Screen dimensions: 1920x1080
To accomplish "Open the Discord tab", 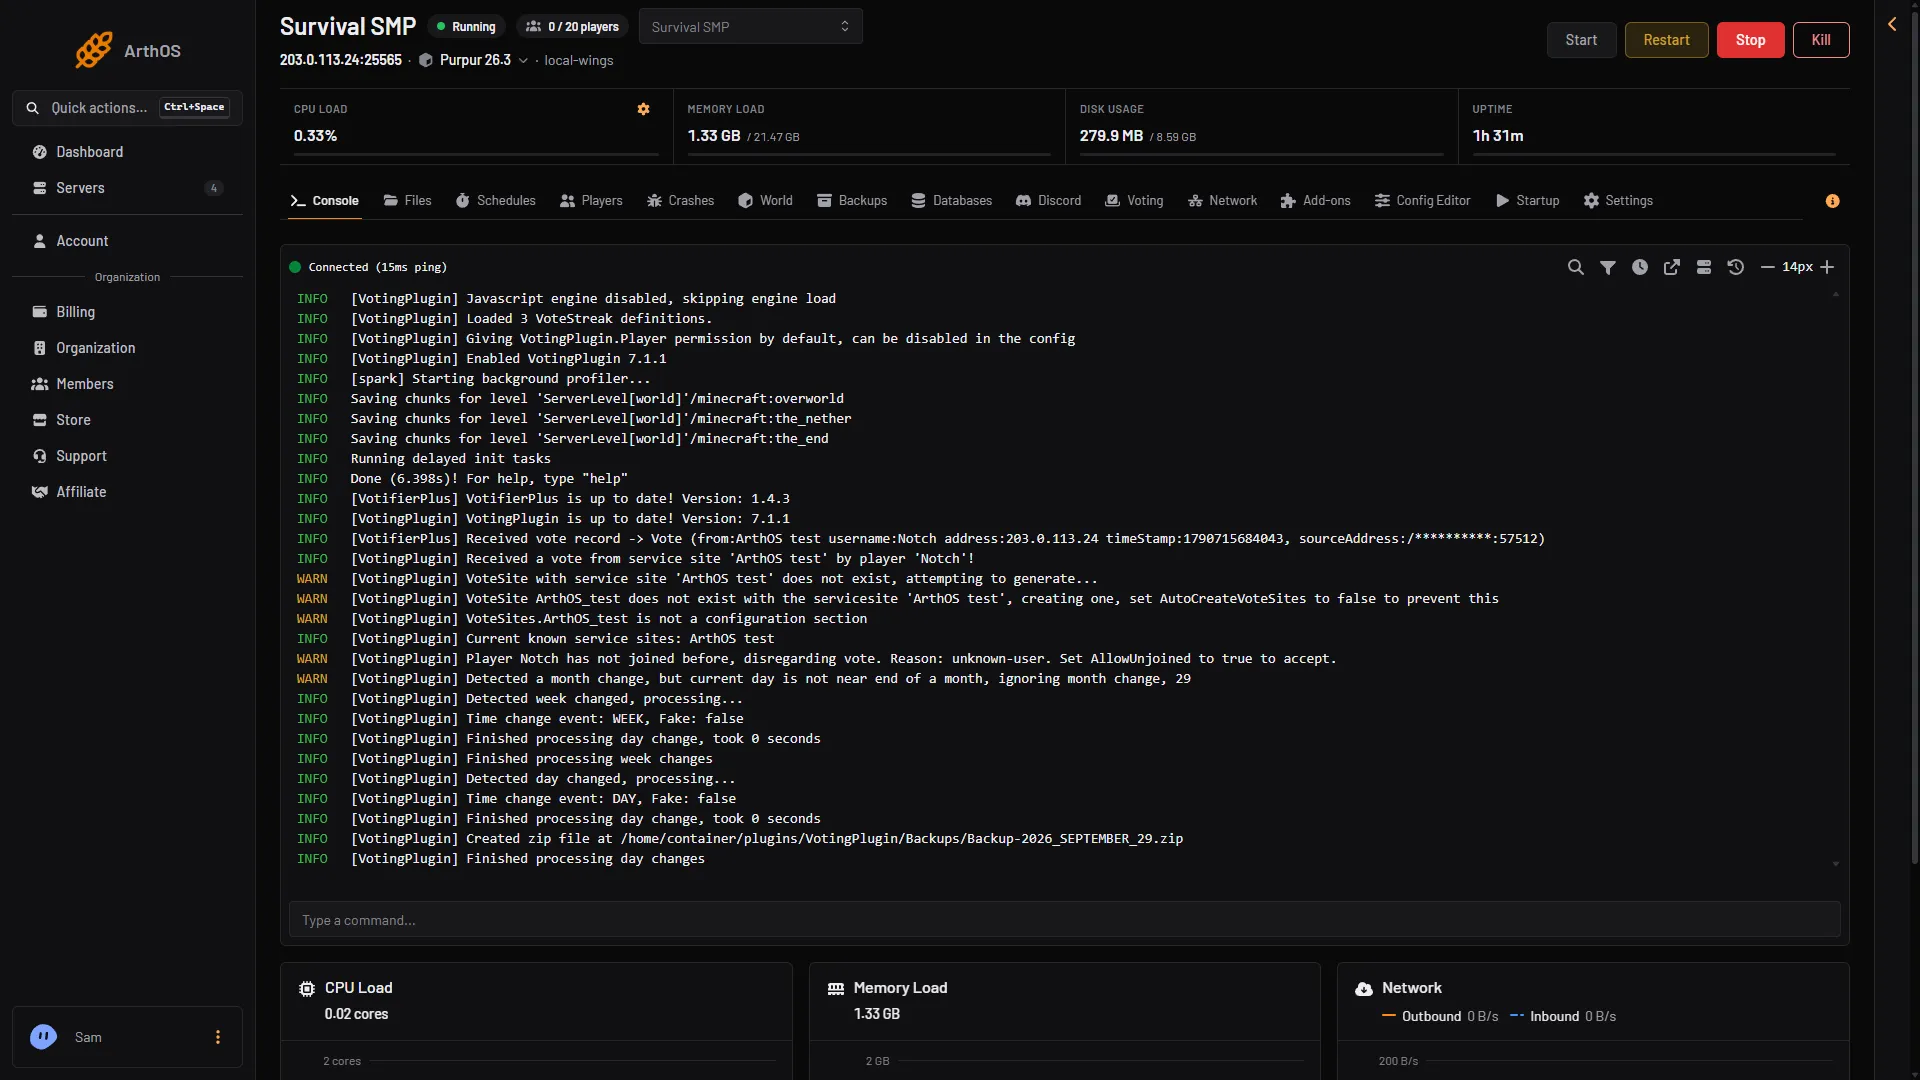I will pyautogui.click(x=1048, y=201).
